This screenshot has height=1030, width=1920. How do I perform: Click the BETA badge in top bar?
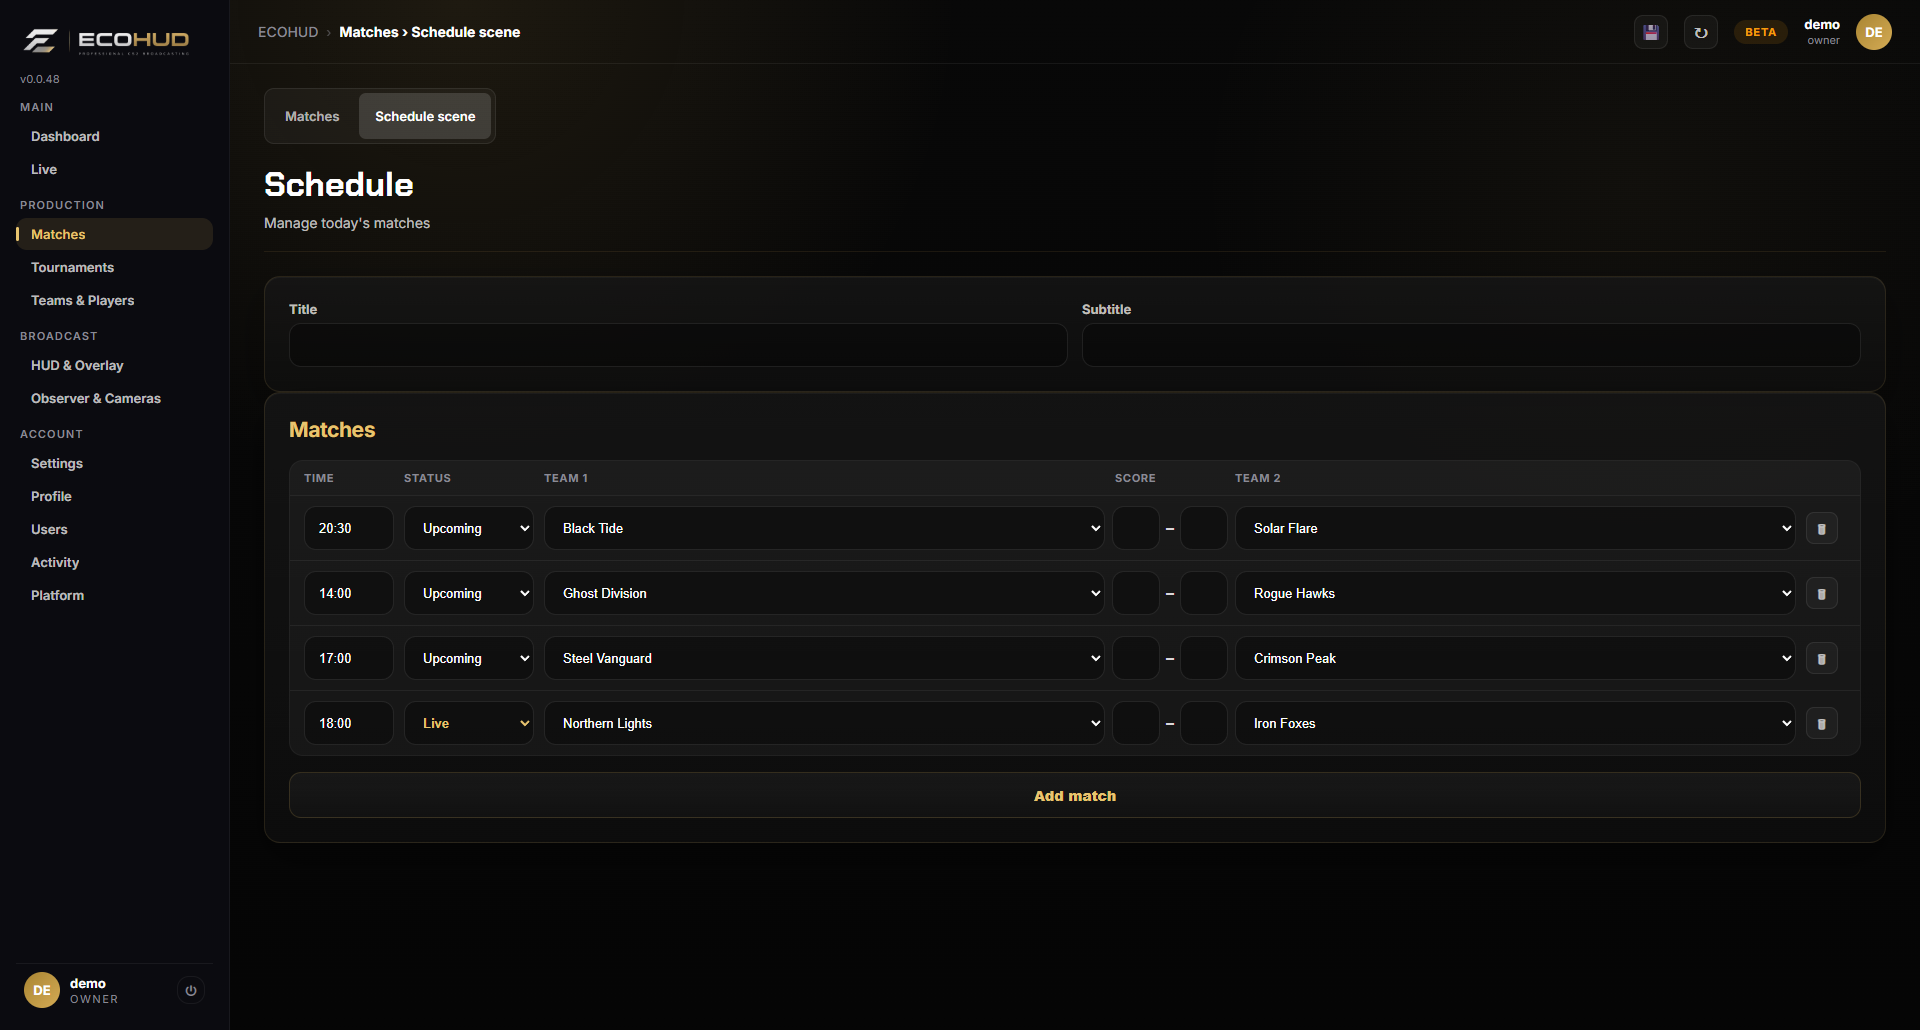(1761, 32)
